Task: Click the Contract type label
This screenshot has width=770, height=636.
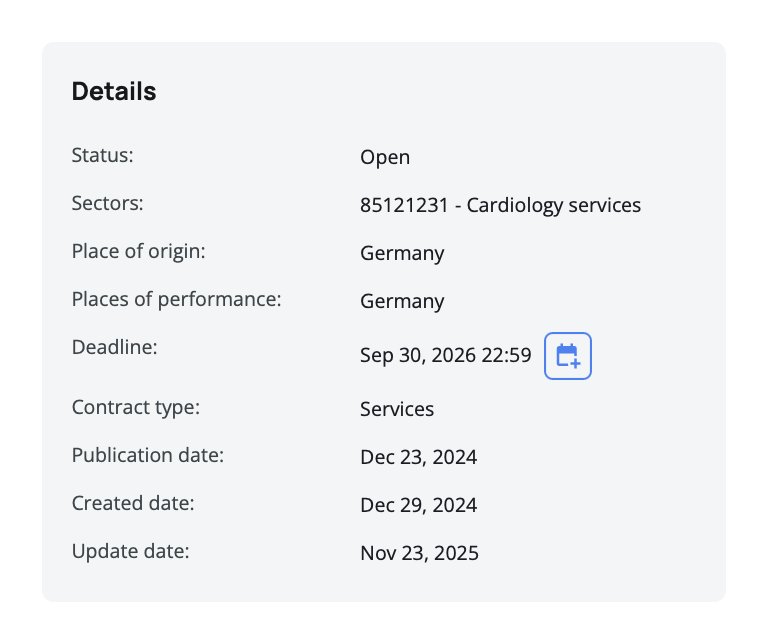Action: pos(136,407)
